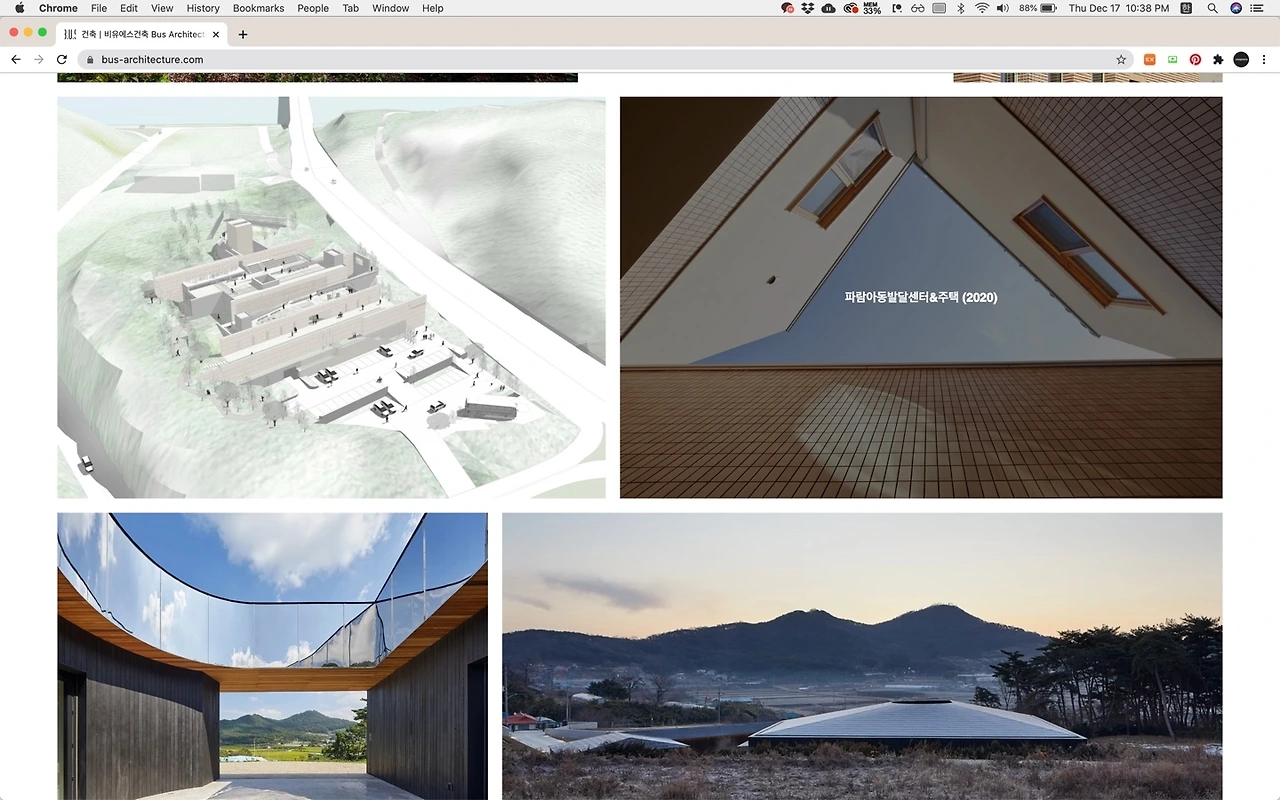This screenshot has height=800, width=1280.
Task: Reload the bus-architecture.com page
Action: [x=62, y=60]
